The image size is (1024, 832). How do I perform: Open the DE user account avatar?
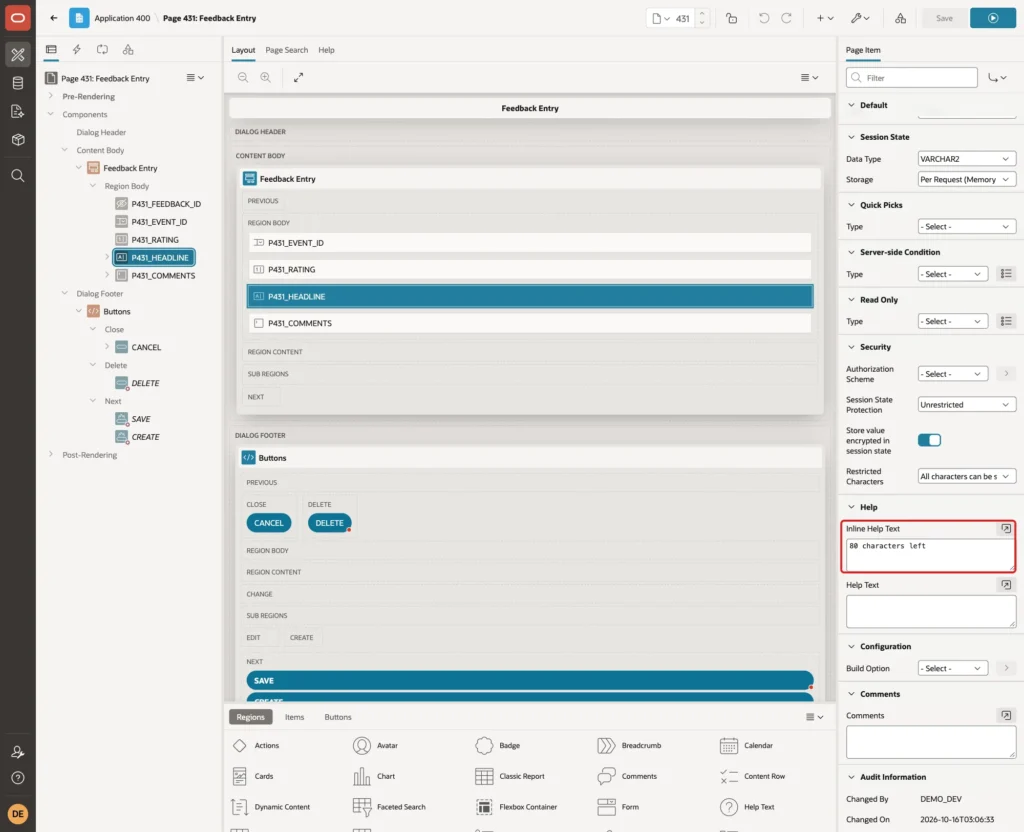[18, 814]
